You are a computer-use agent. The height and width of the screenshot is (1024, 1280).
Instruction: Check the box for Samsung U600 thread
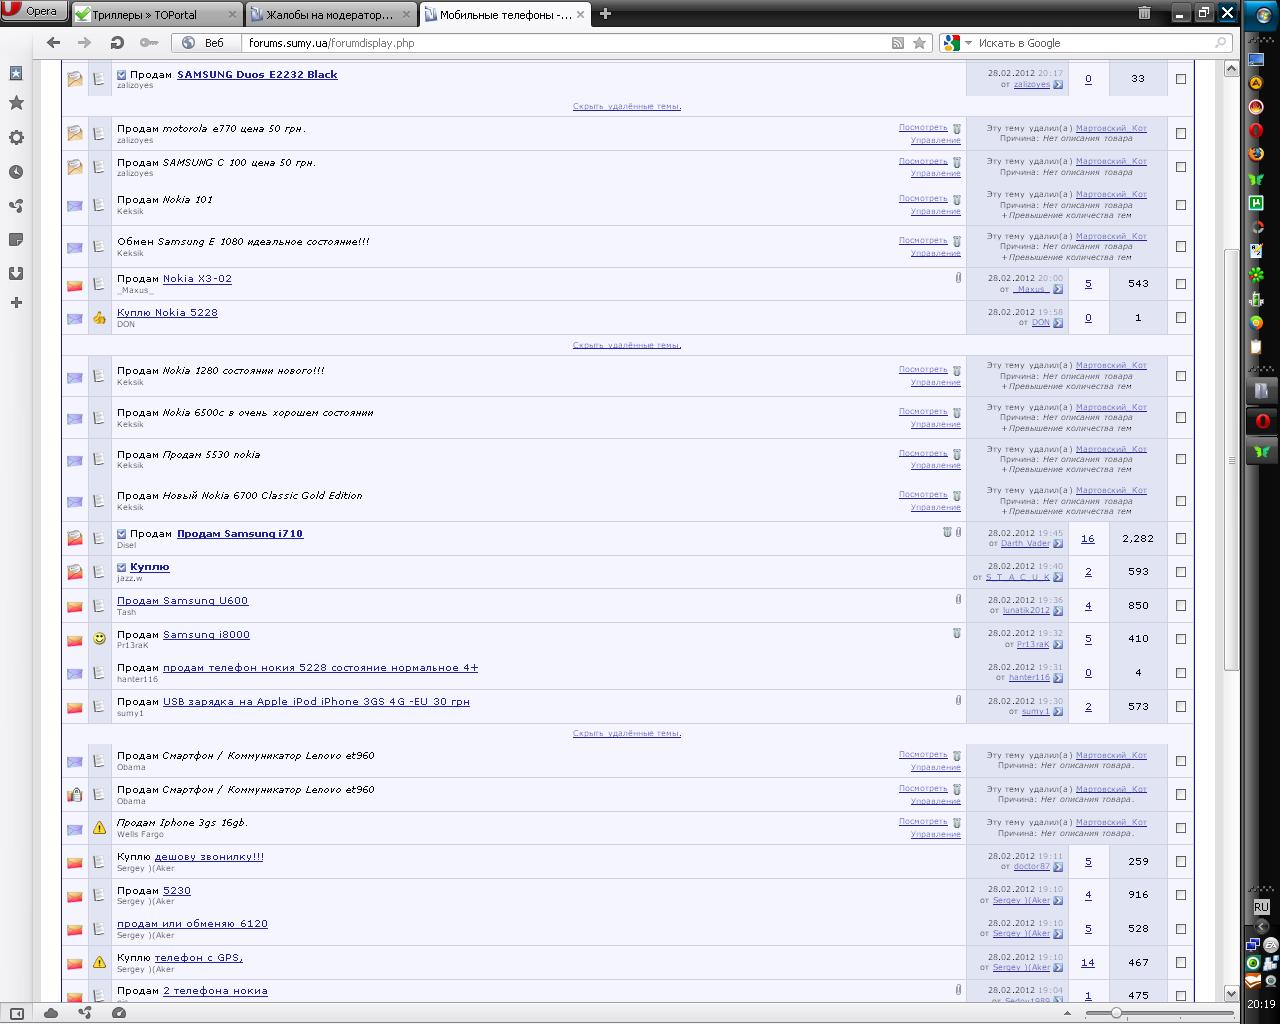click(1181, 606)
